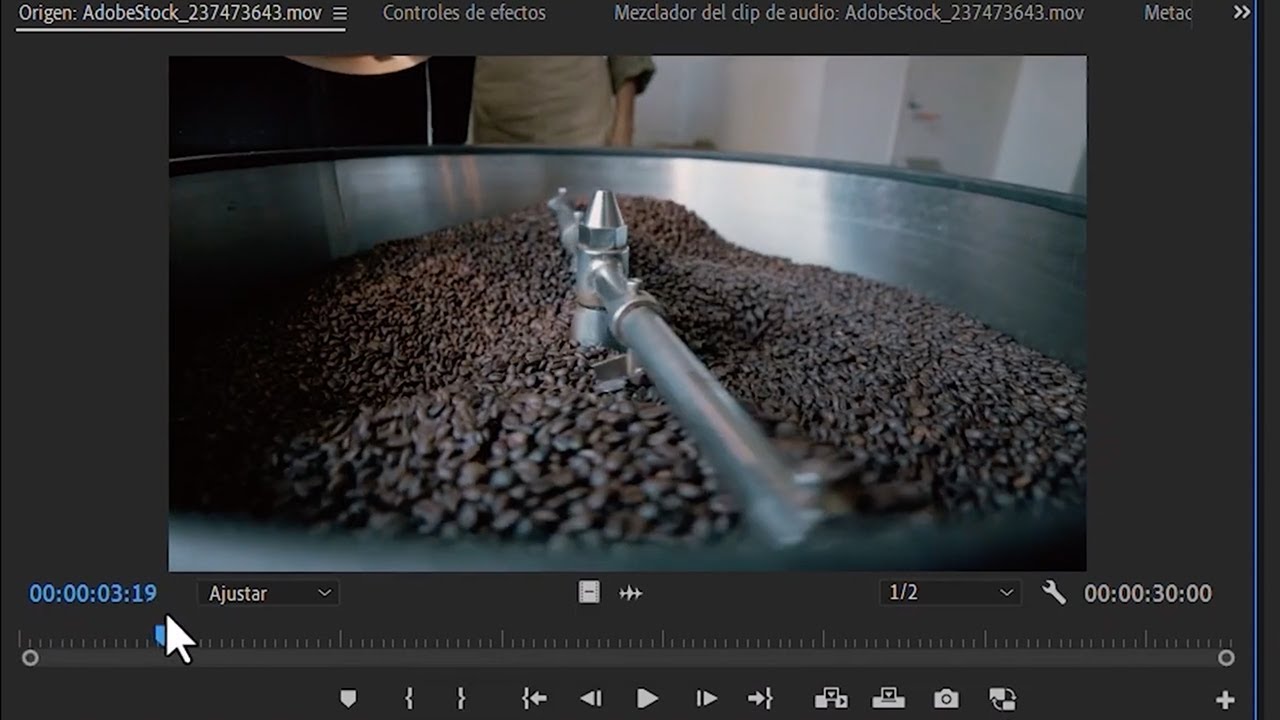
Task: Open the button editor plus icon
Action: [x=1225, y=700]
